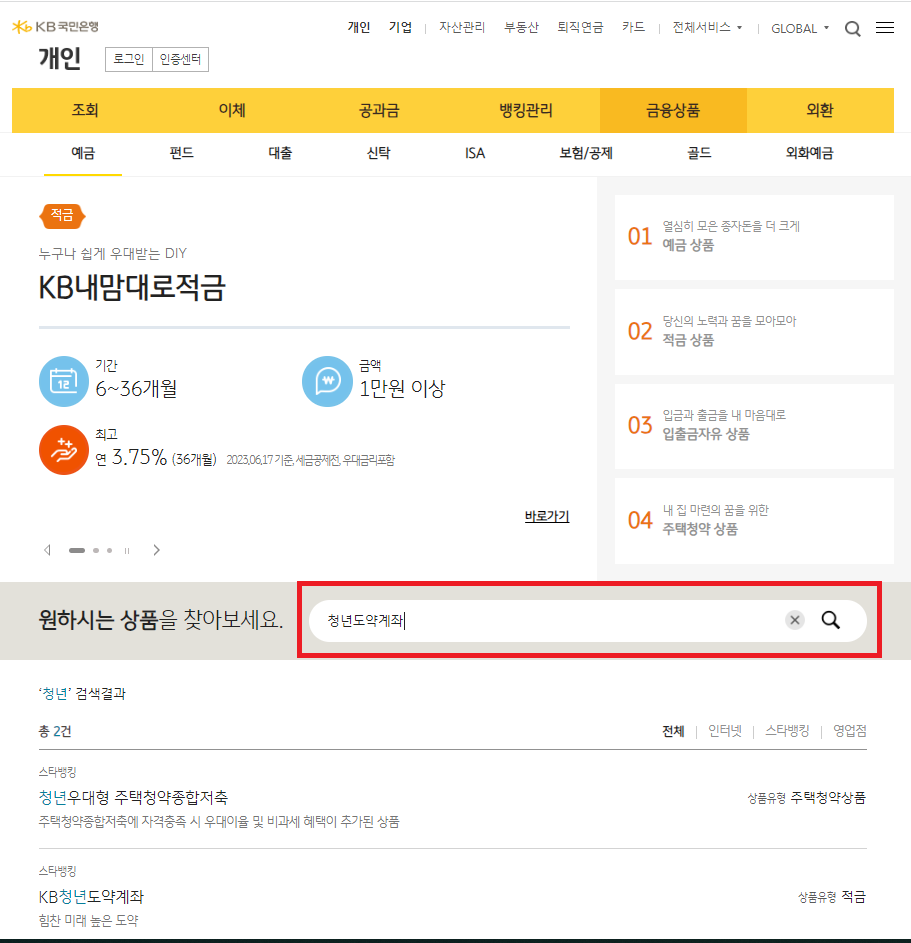Advance the carousel with the next arrow
The image size is (911, 943).
[157, 550]
